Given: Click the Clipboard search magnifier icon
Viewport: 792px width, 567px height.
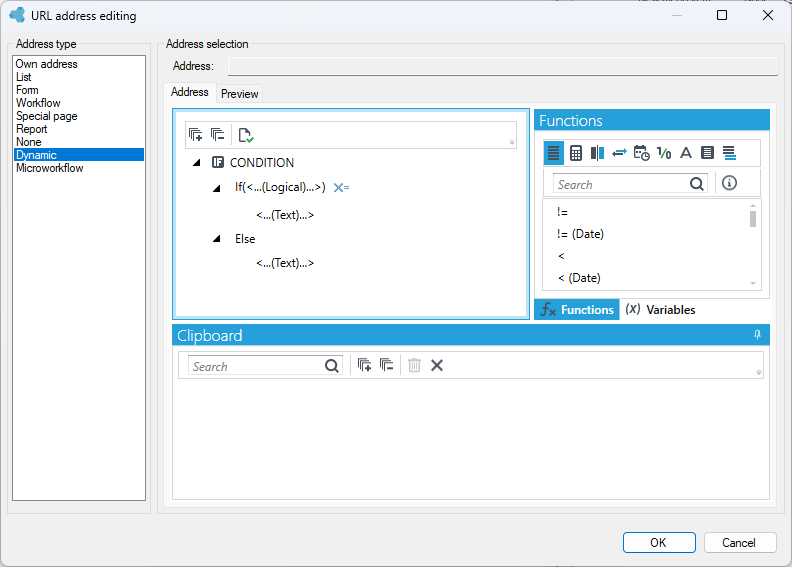Looking at the screenshot, I should (332, 366).
